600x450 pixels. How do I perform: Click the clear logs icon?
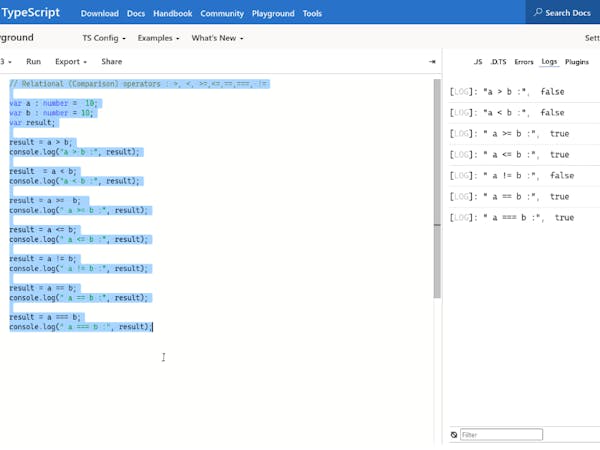click(x=454, y=435)
